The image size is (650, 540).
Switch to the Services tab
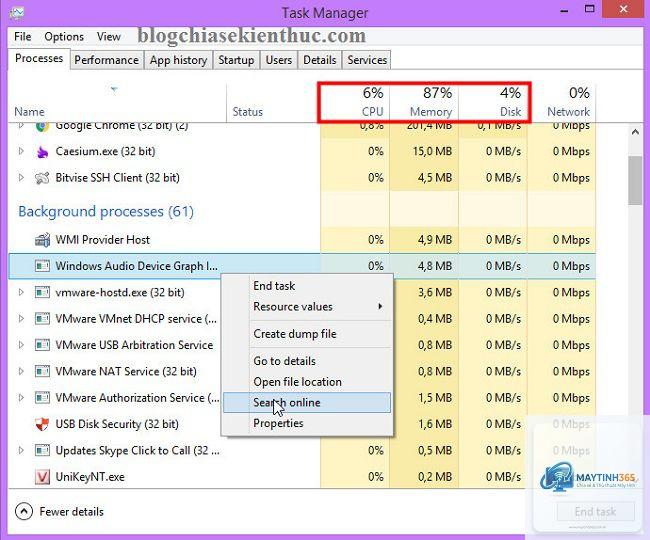(x=367, y=61)
